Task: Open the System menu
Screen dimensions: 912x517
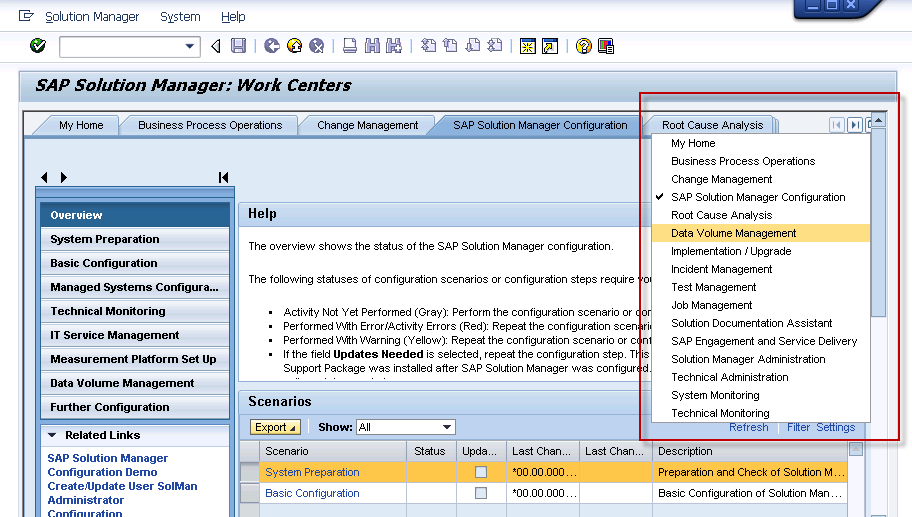Action: (180, 17)
